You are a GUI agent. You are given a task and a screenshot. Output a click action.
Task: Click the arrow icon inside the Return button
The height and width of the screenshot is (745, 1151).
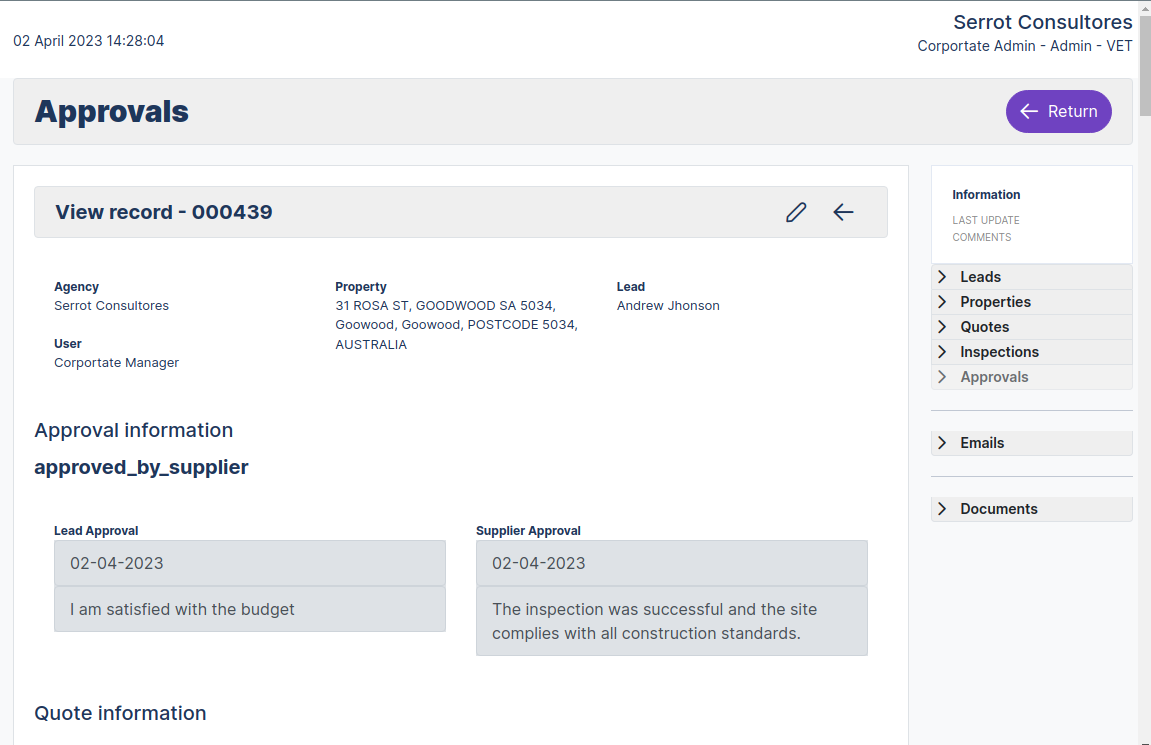pyautogui.click(x=1029, y=111)
